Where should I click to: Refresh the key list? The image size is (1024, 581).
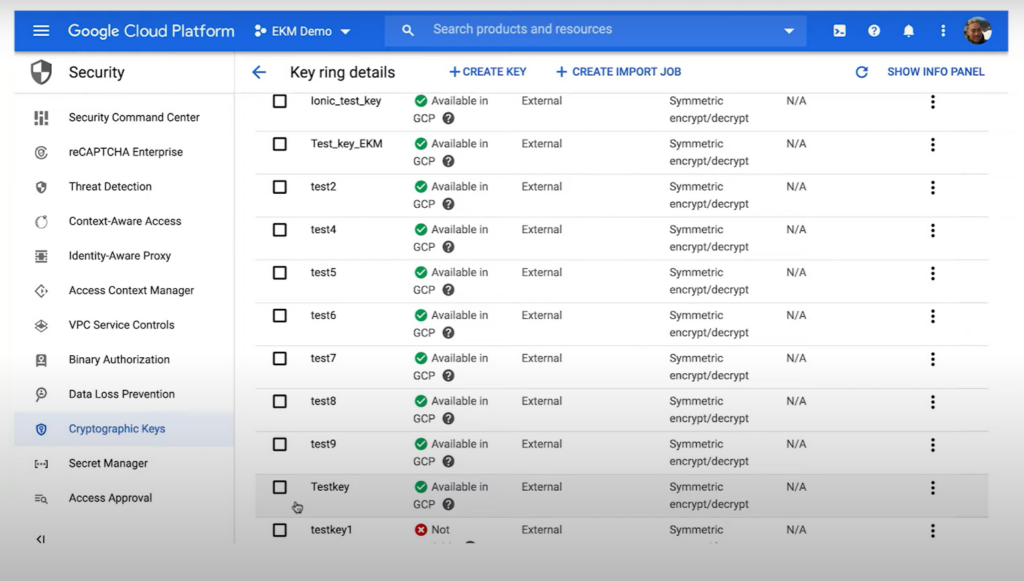pyautogui.click(x=862, y=72)
